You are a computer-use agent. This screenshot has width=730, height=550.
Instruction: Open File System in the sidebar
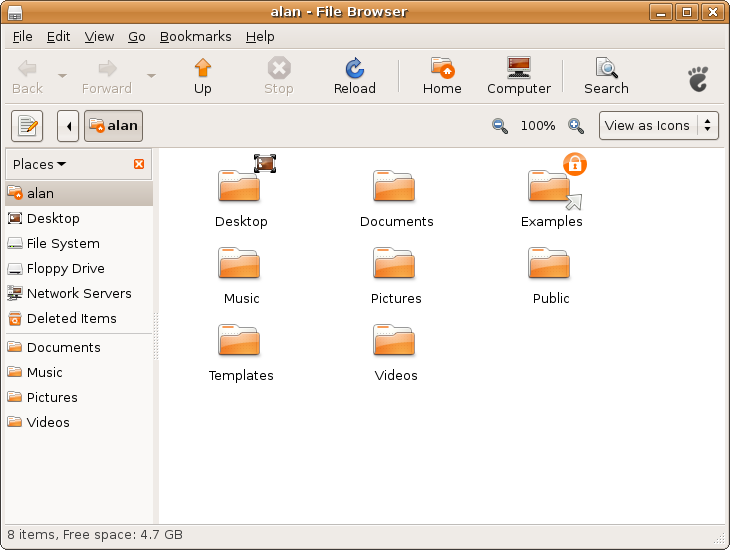click(x=79, y=244)
